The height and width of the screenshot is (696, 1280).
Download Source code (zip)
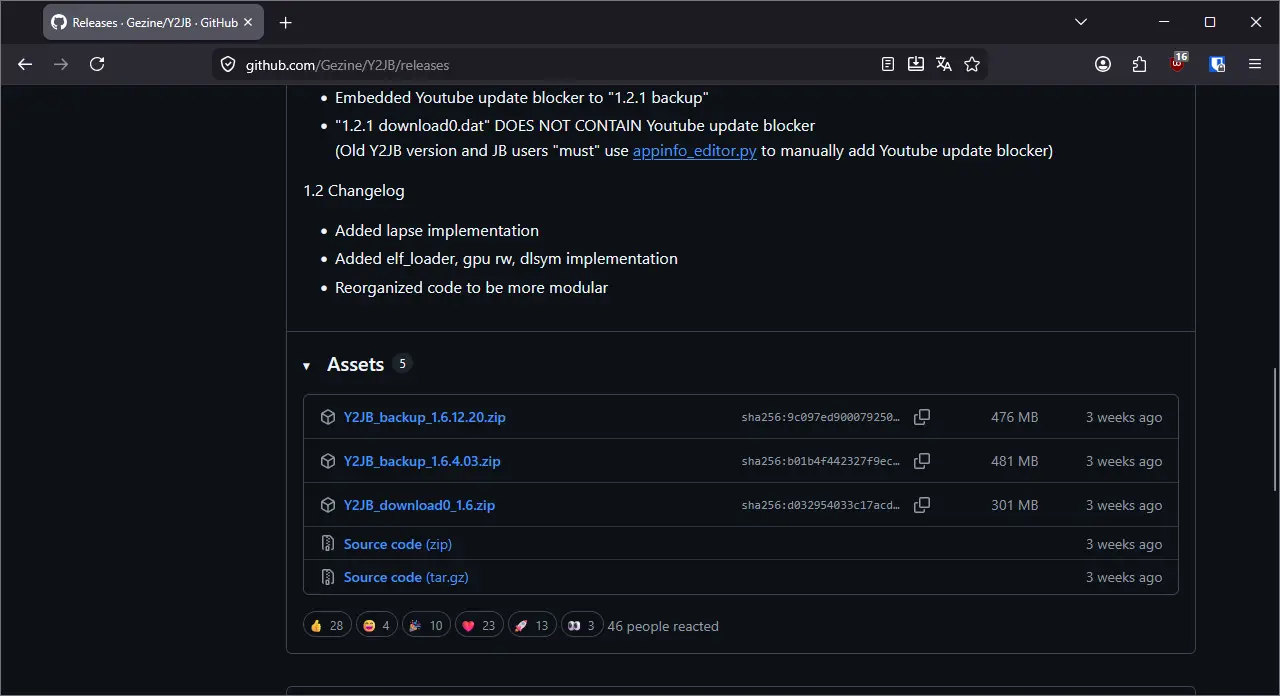pyautogui.click(x=398, y=544)
